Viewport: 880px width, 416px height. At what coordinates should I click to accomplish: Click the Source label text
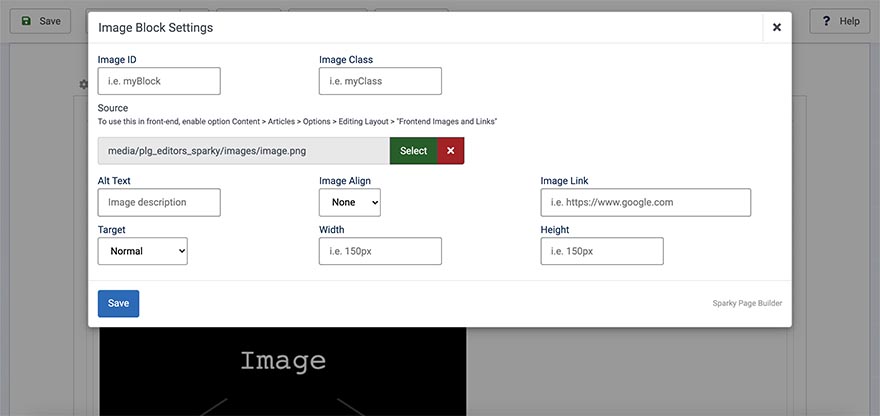click(113, 108)
